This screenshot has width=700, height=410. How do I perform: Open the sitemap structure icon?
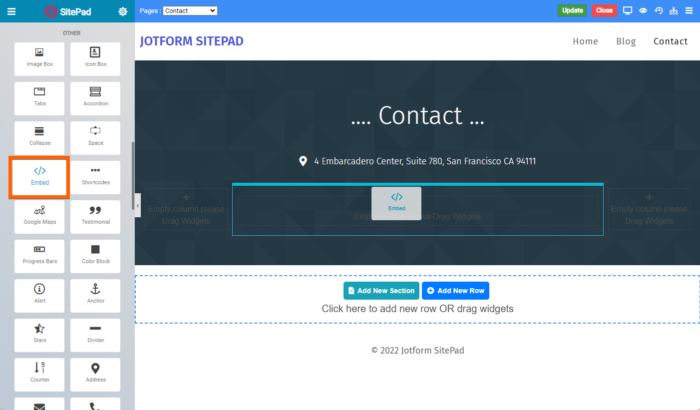pyautogui.click(x=674, y=11)
